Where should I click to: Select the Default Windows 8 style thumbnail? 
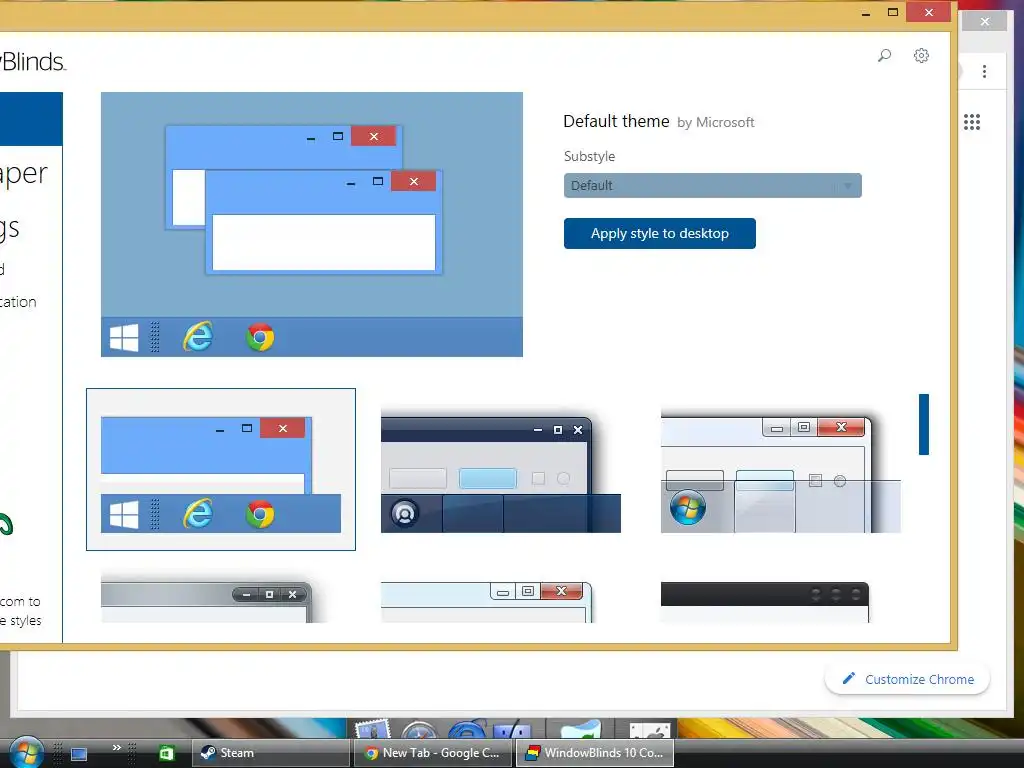point(221,470)
